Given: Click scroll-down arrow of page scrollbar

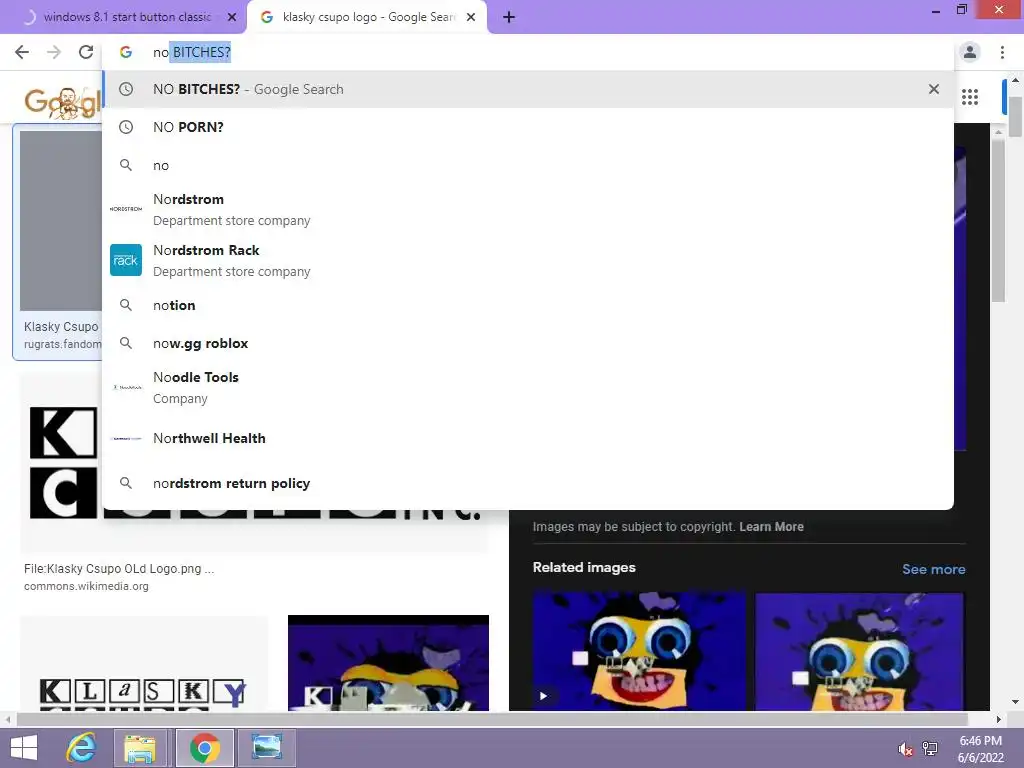Looking at the screenshot, I should tap(1015, 702).
